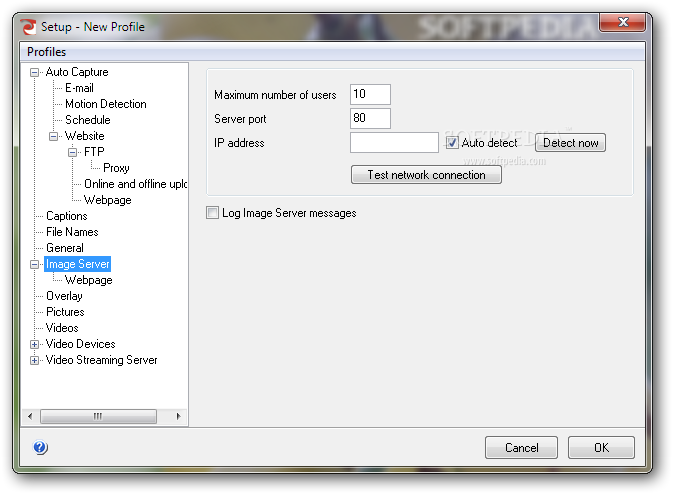Cancel the setup dialog

[521, 448]
